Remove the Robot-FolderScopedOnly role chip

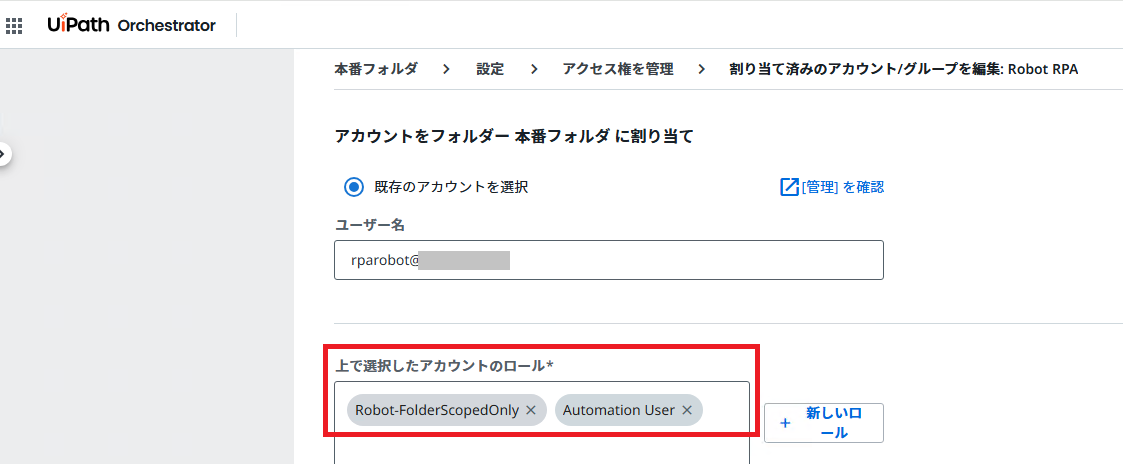pyautogui.click(x=531, y=410)
